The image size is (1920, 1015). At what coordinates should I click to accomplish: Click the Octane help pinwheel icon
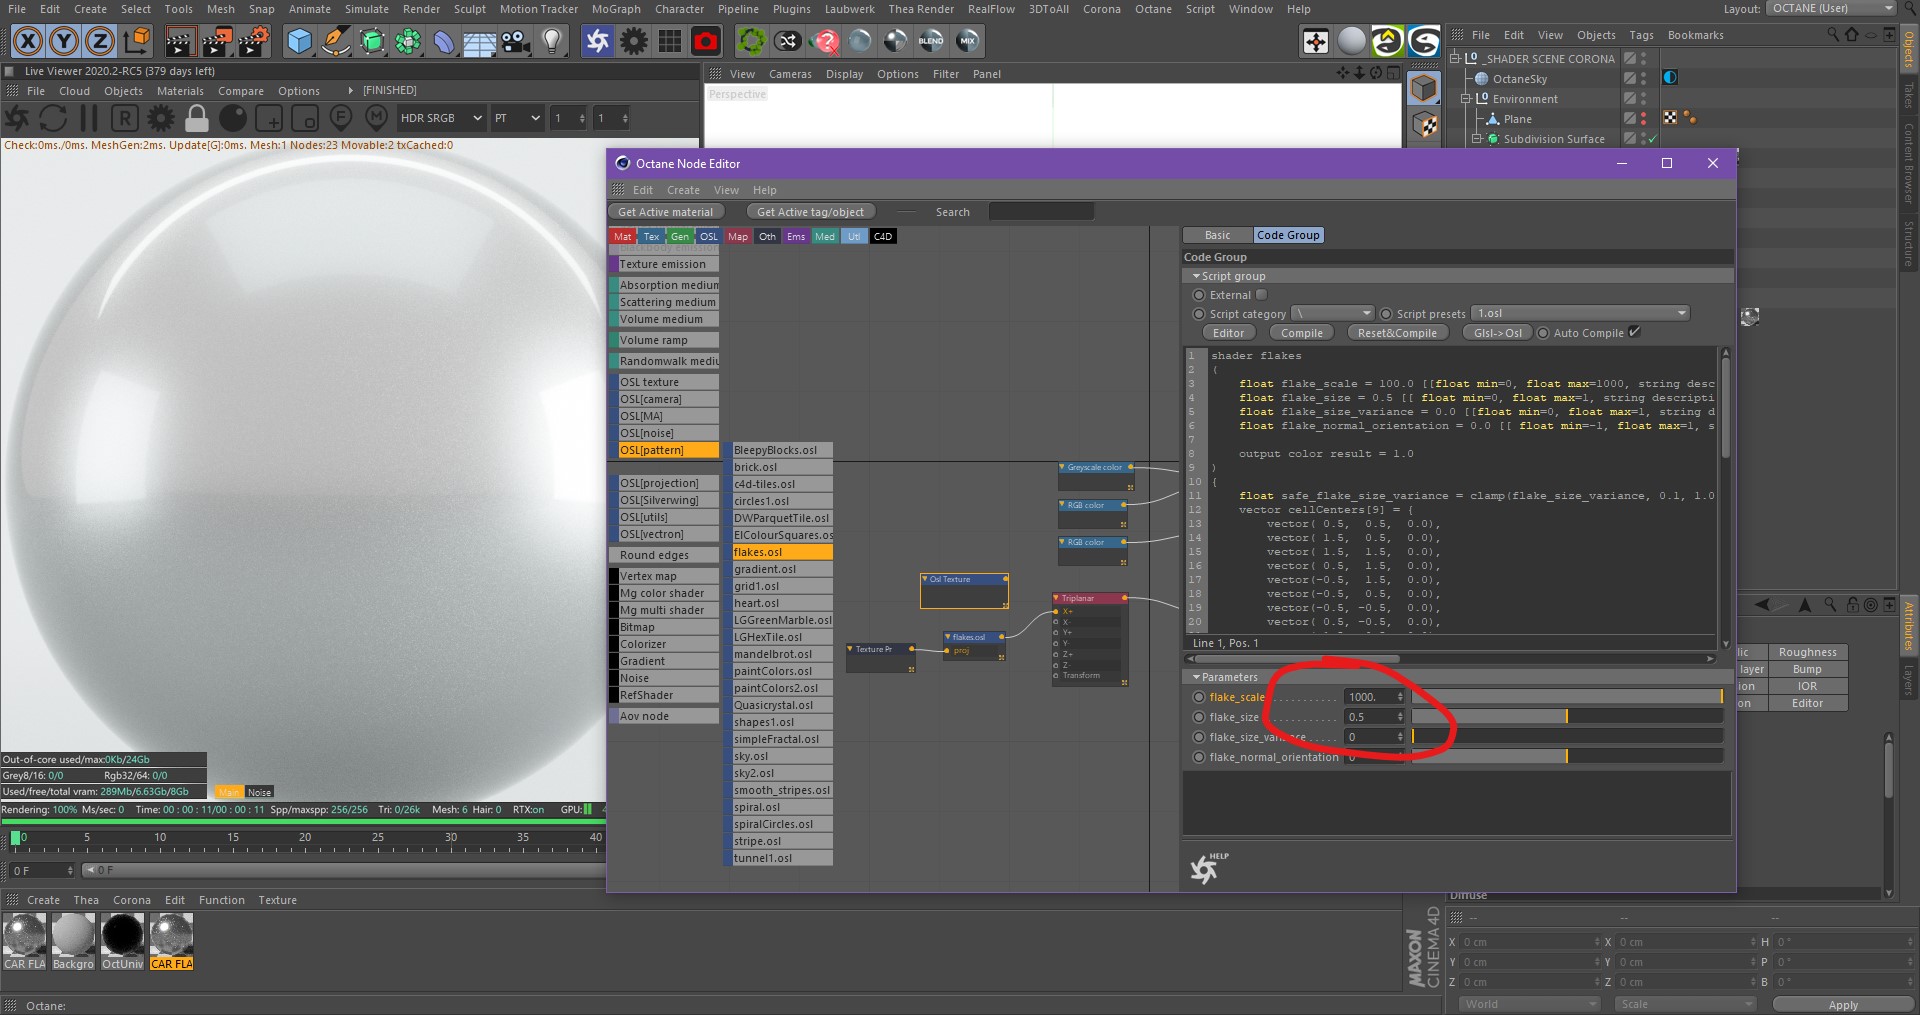1205,870
